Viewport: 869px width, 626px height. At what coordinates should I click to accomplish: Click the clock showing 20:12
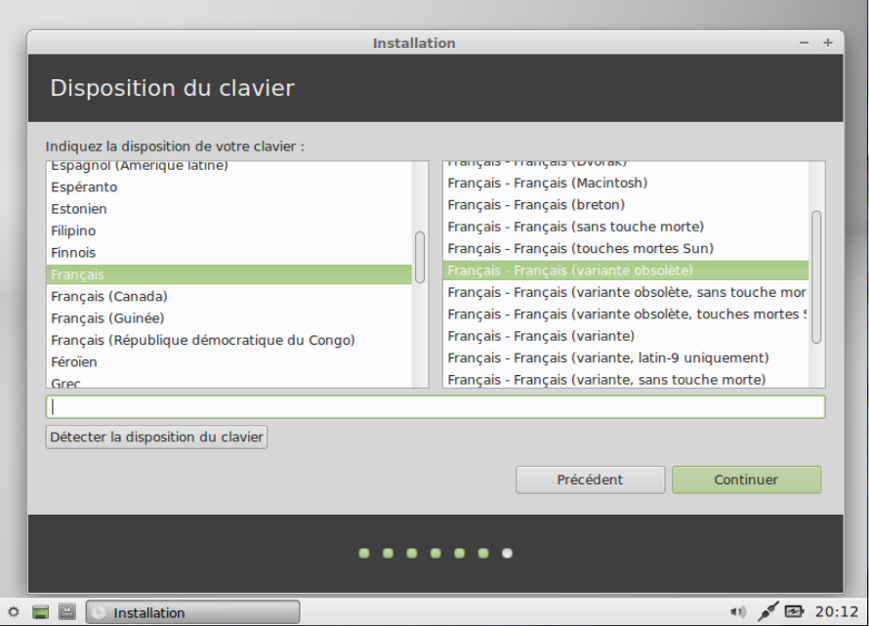(836, 612)
